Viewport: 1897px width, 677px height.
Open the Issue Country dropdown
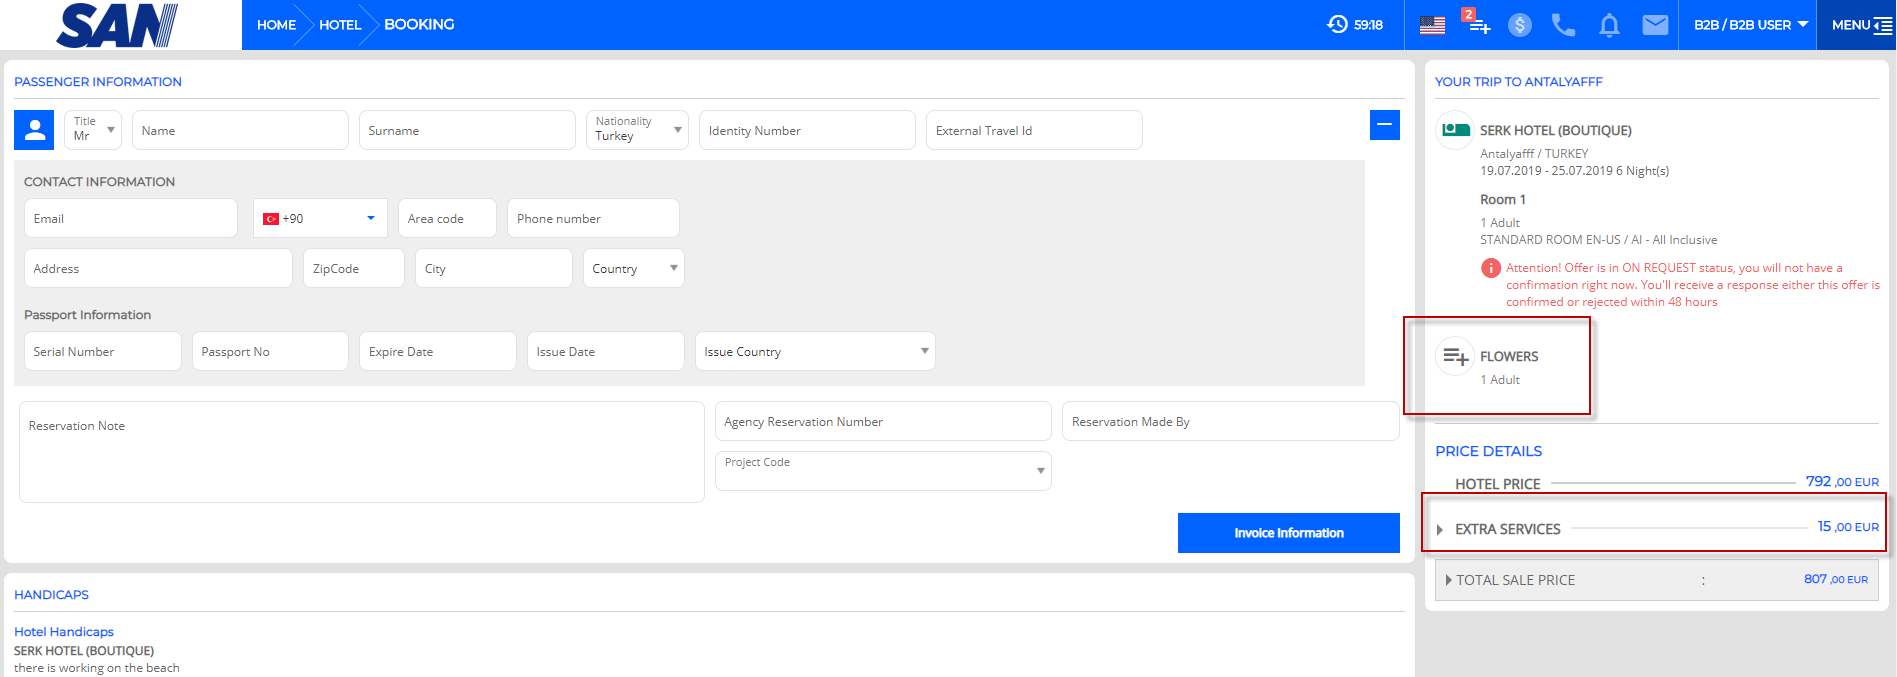point(815,351)
